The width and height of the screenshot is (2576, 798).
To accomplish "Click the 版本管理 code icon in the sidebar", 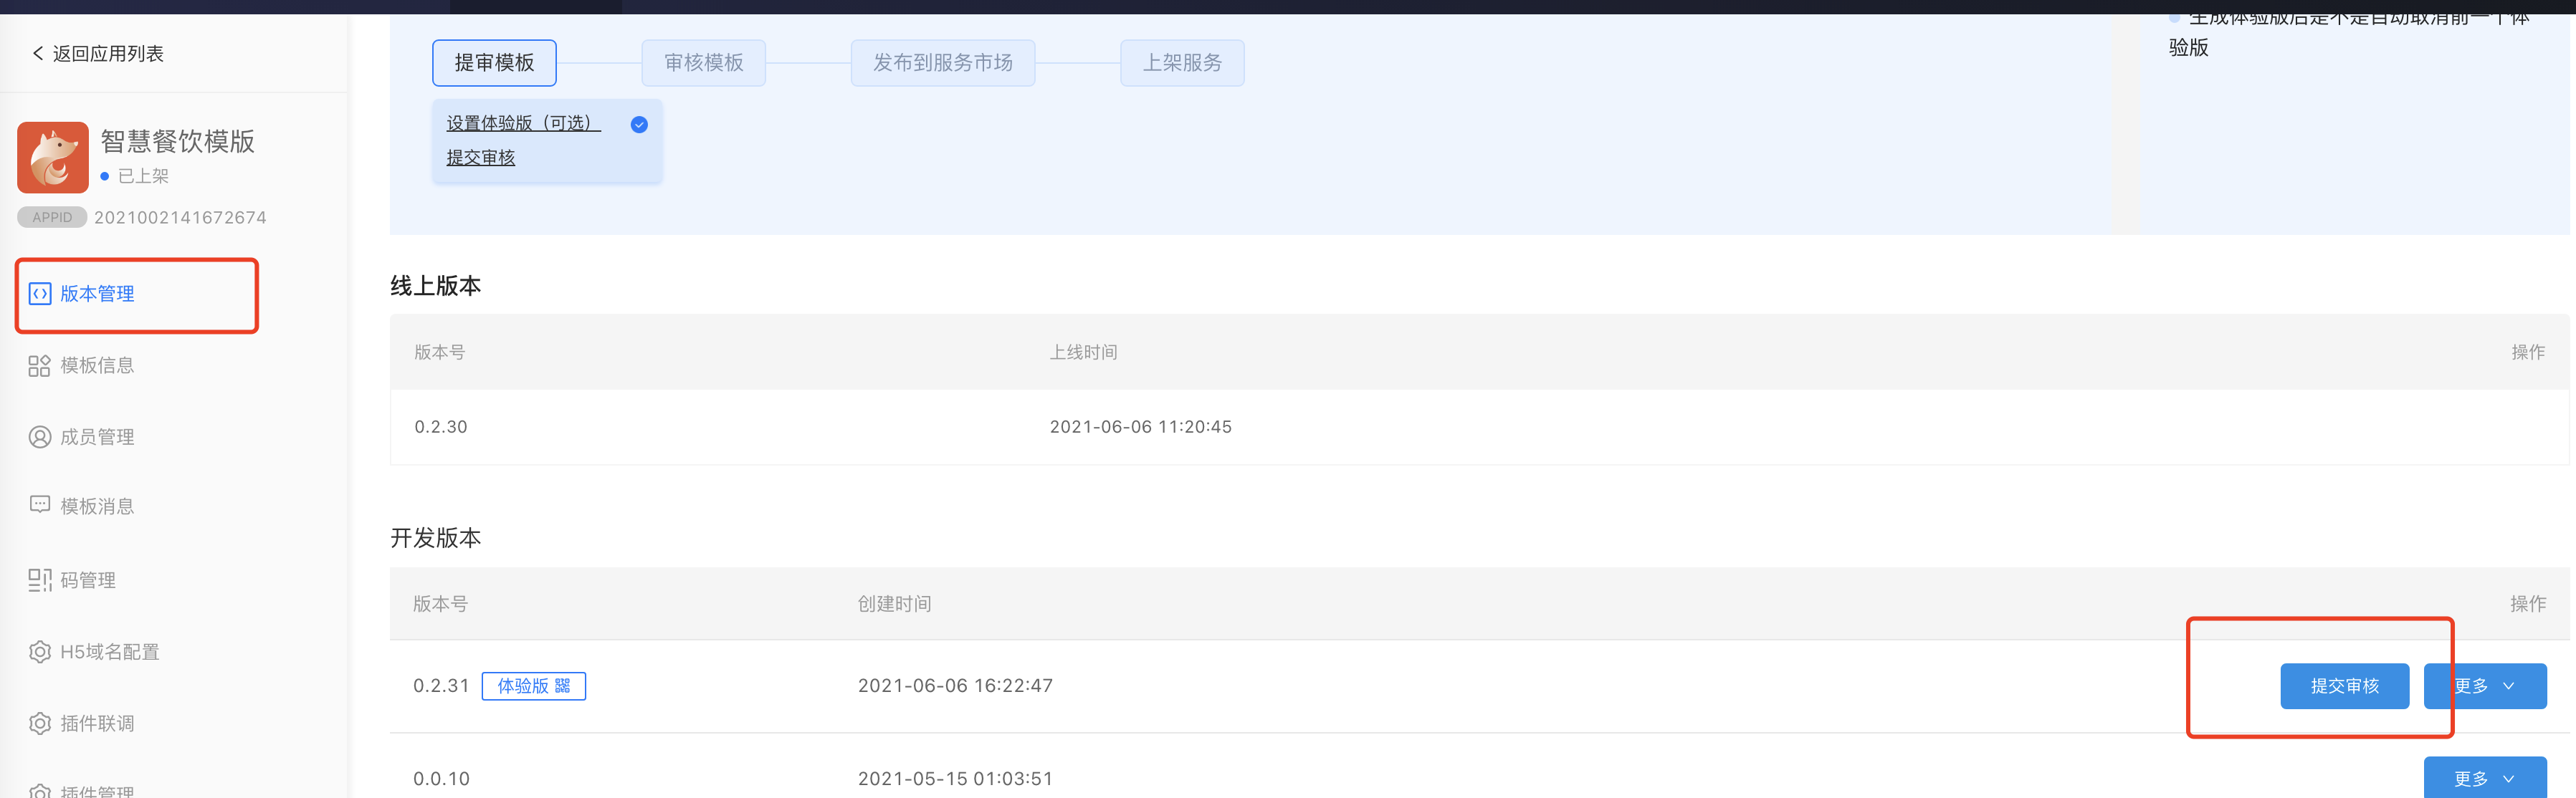I will (x=40, y=294).
